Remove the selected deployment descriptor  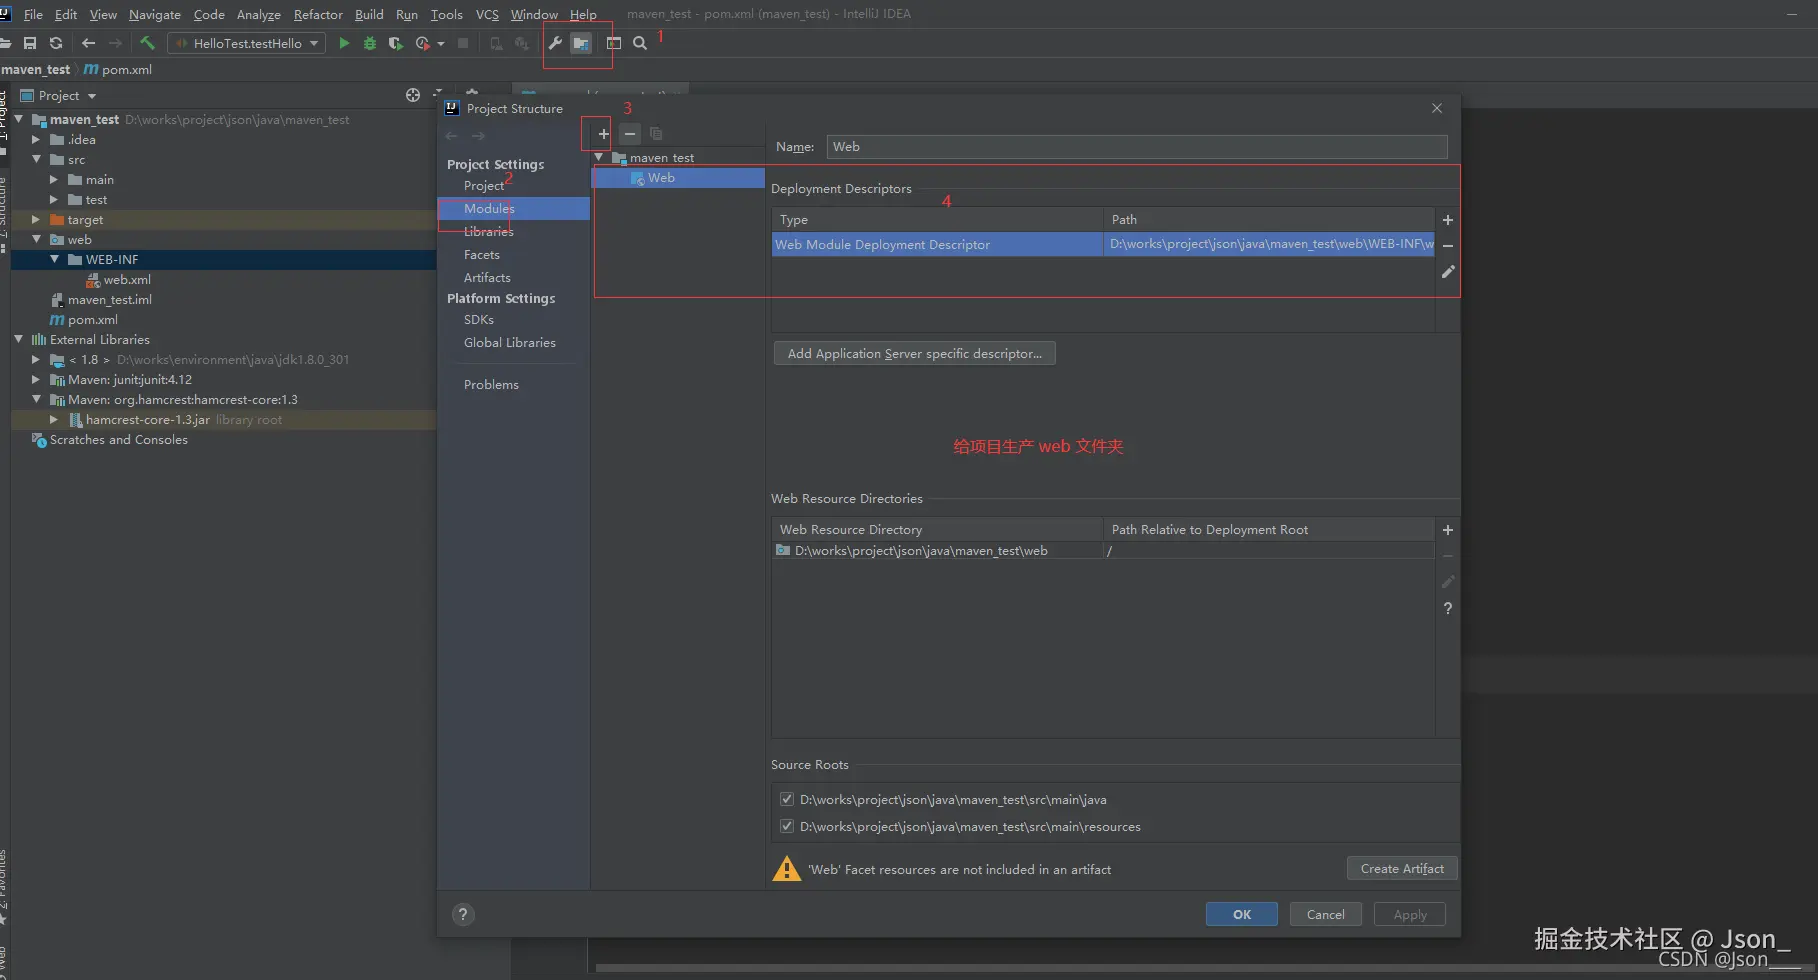[x=1447, y=246]
